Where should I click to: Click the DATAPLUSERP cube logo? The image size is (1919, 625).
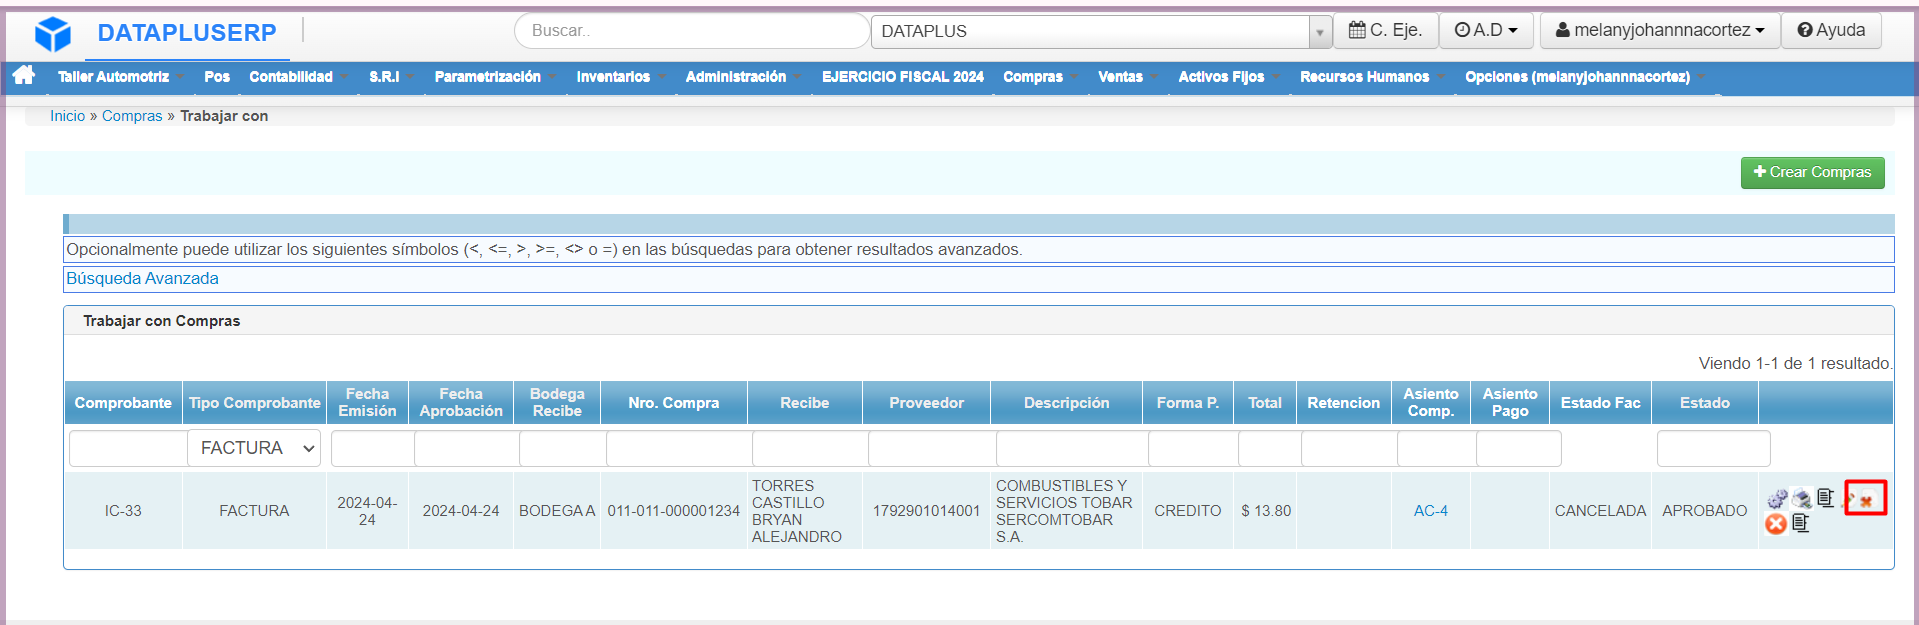pos(53,34)
